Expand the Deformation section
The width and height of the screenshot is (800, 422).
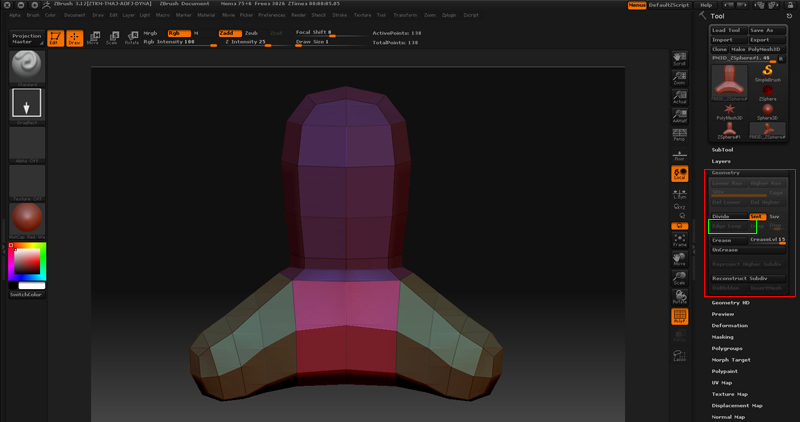coord(729,325)
